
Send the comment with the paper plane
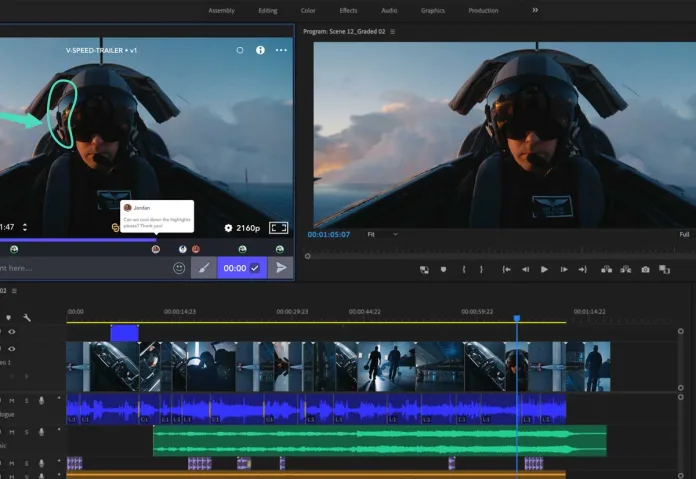(x=281, y=268)
